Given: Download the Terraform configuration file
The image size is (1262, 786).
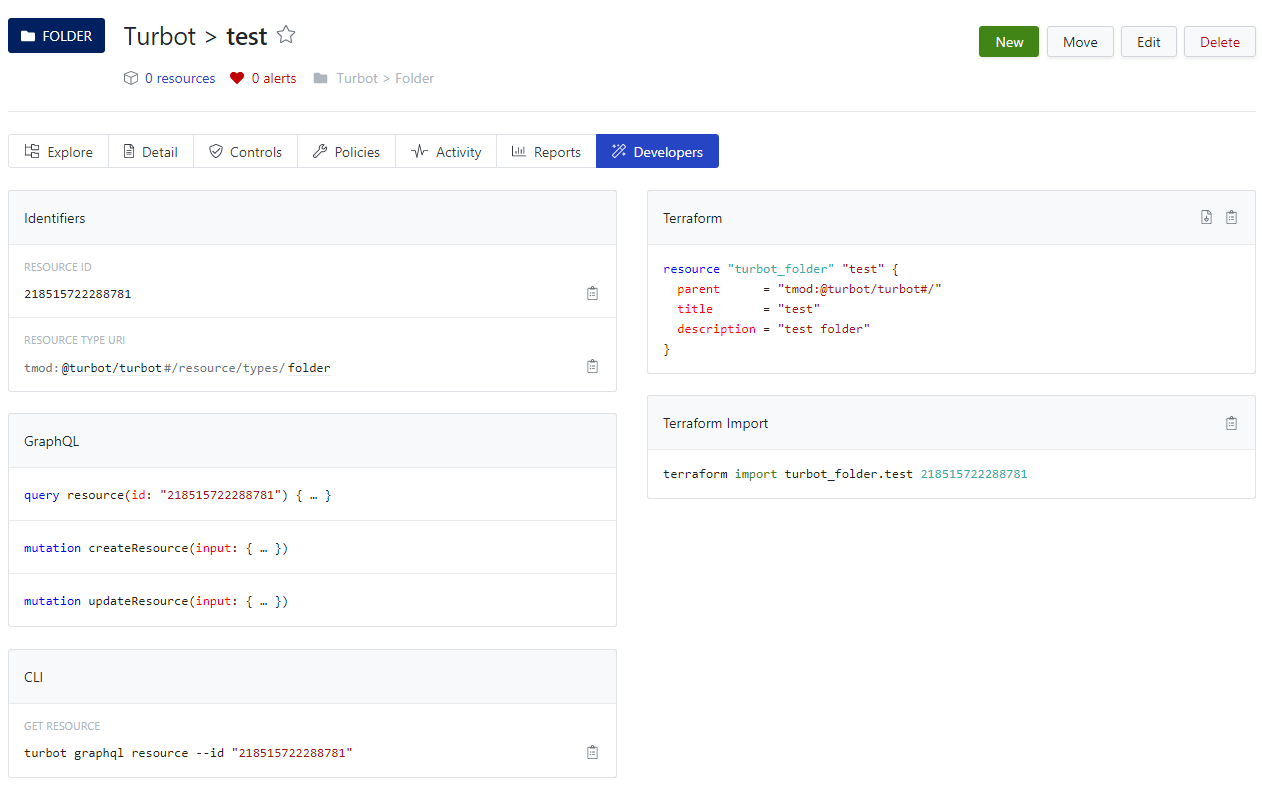Looking at the screenshot, I should (1206, 217).
